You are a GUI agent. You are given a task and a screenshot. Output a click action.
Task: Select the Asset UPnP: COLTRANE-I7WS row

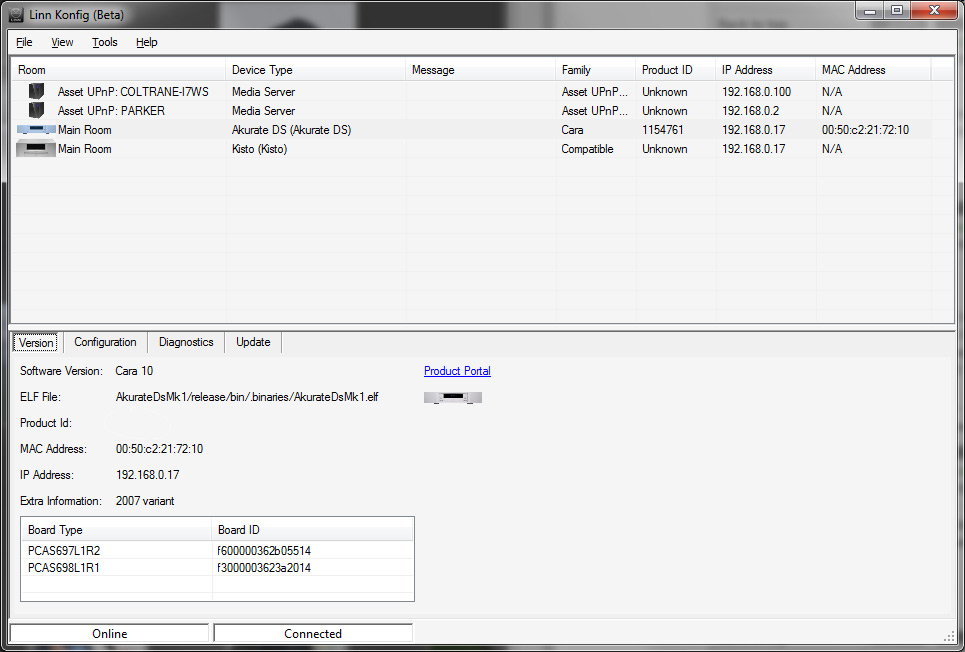(482, 92)
